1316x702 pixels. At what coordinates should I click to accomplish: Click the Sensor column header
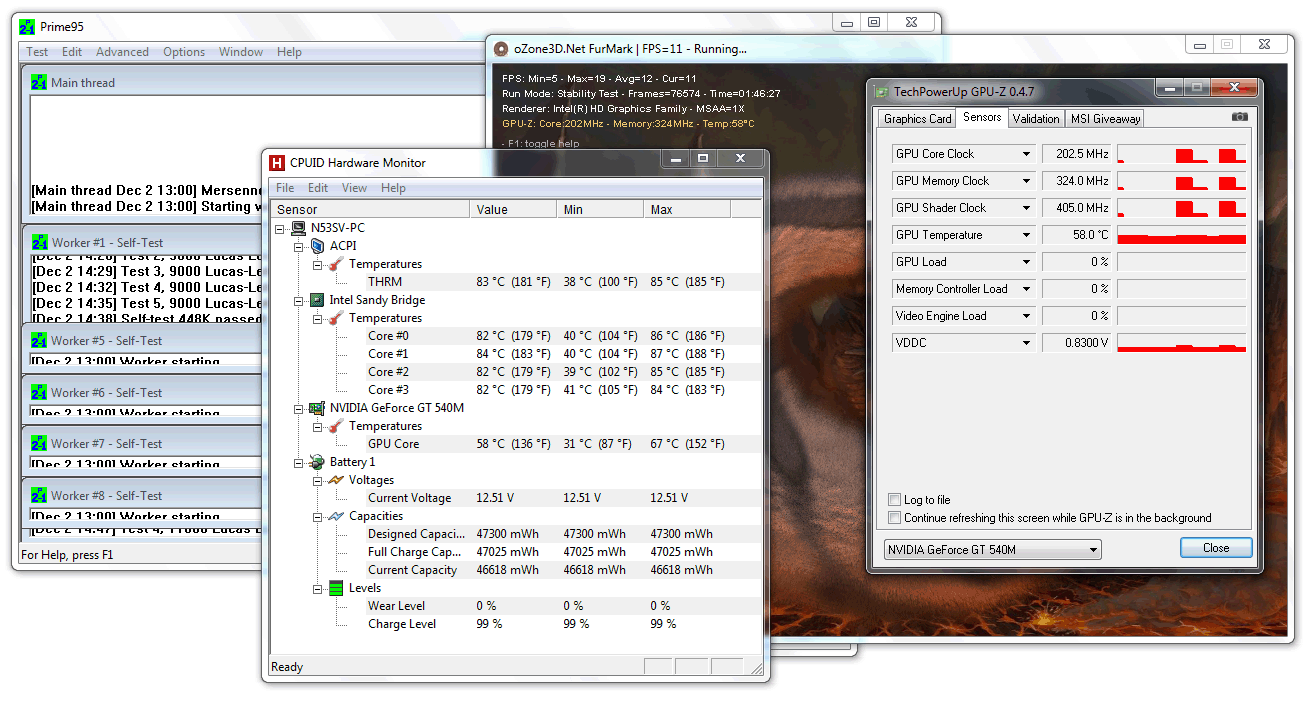[370, 209]
